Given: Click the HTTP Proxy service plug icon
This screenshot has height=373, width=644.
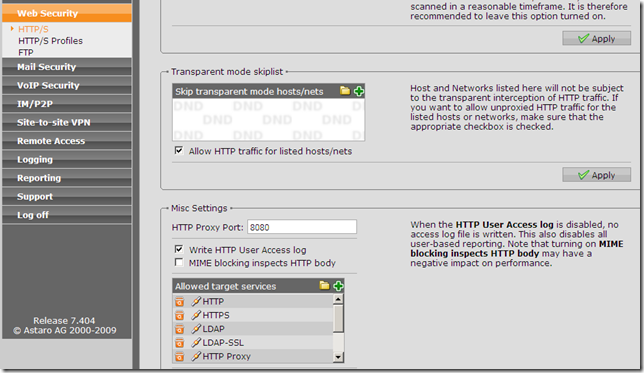Looking at the screenshot, I should 196,356.
